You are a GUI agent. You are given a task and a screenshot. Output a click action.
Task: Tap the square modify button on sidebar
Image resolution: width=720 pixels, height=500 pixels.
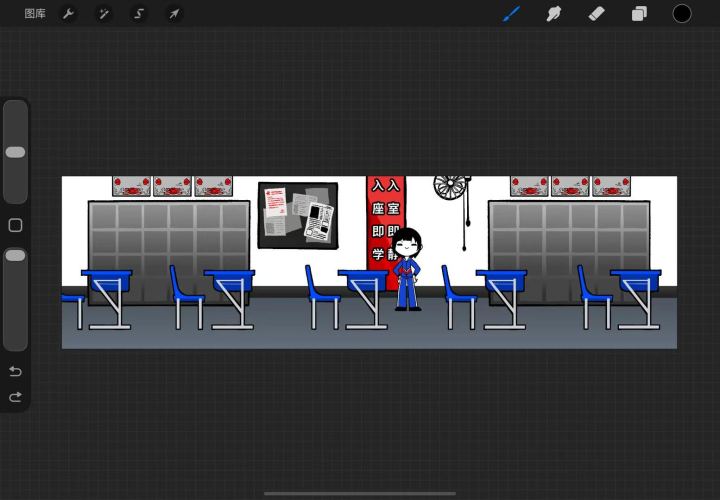tap(15, 225)
